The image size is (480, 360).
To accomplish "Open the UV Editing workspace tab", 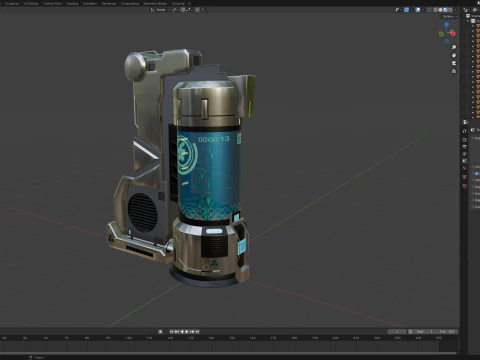I will pos(31,3).
